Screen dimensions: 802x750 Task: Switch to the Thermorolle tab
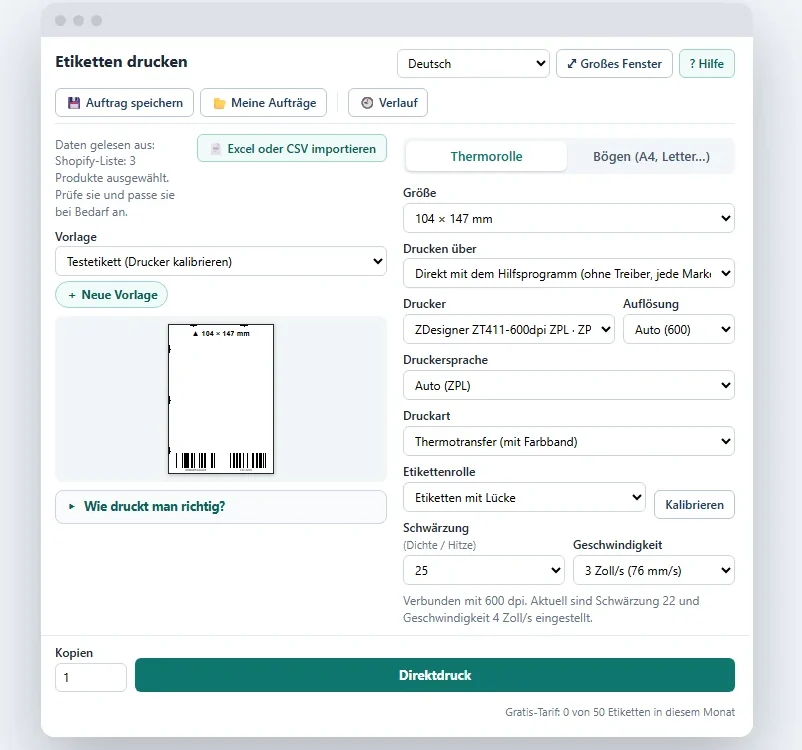[x=486, y=156]
